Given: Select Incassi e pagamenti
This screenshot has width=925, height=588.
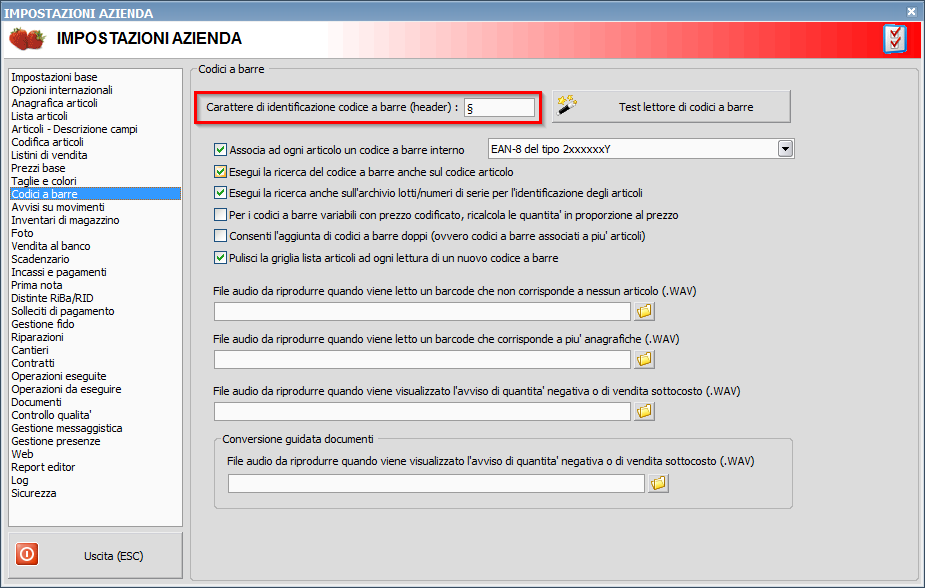Looking at the screenshot, I should click(58, 272).
